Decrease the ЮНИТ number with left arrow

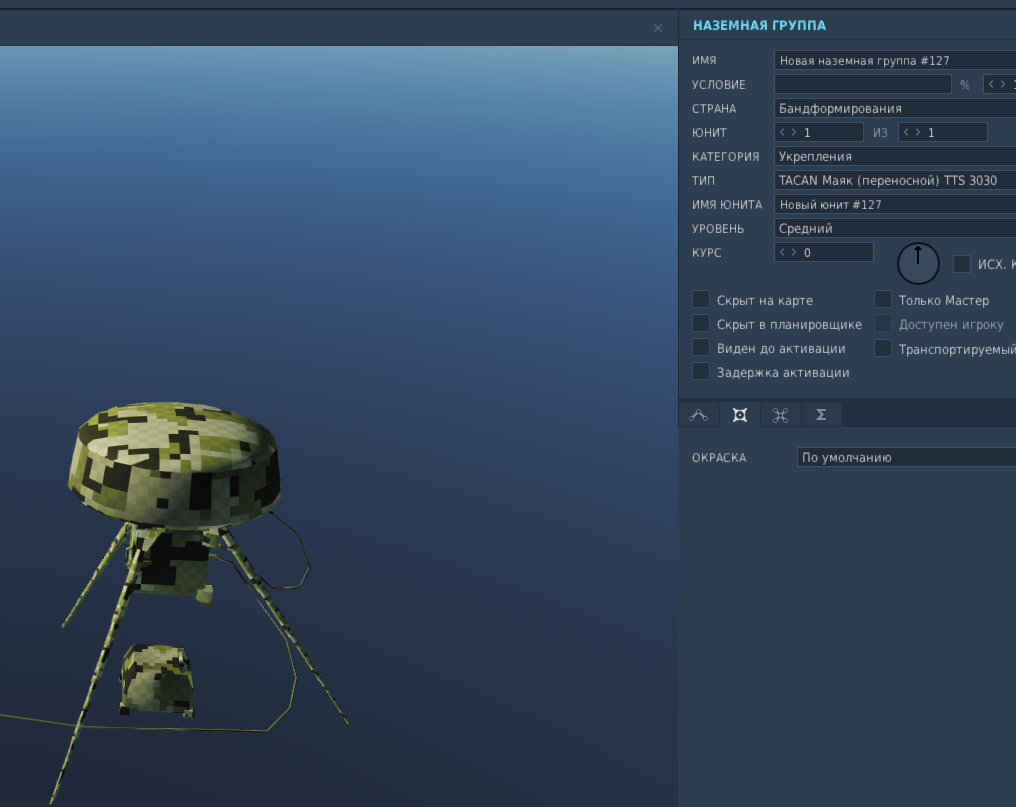click(782, 132)
